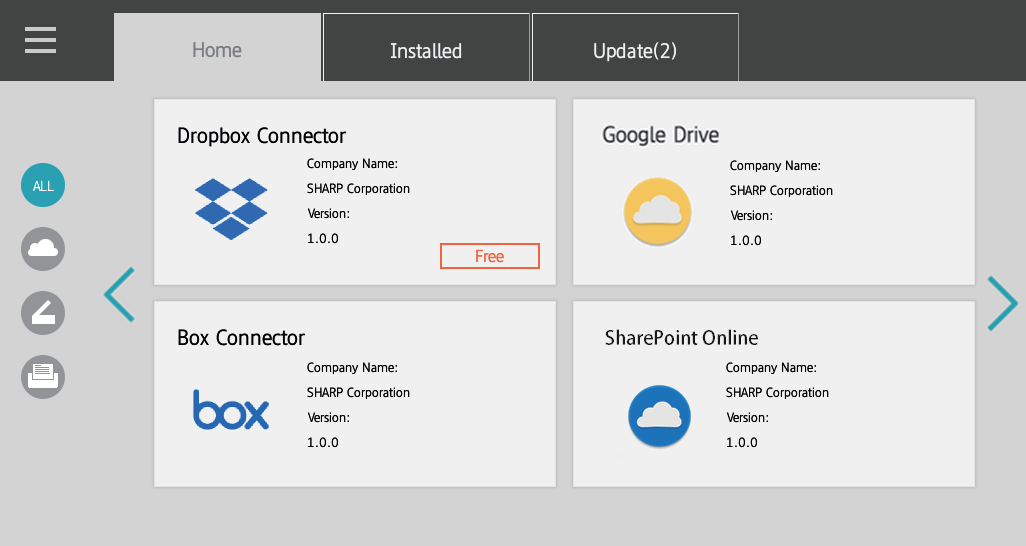Click Version label in SharePoint Online card
The width and height of the screenshot is (1026, 546).
[x=747, y=418]
